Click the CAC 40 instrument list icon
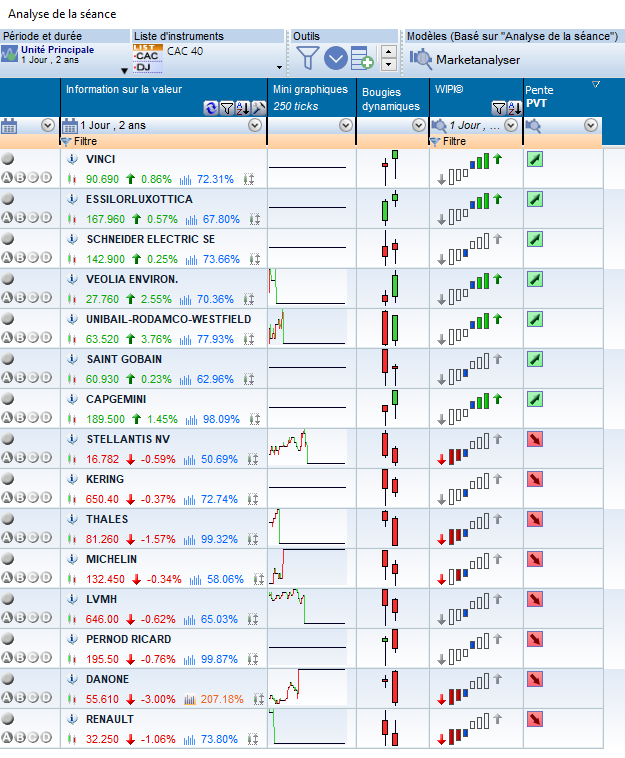This screenshot has height=758, width=625. tap(147, 58)
